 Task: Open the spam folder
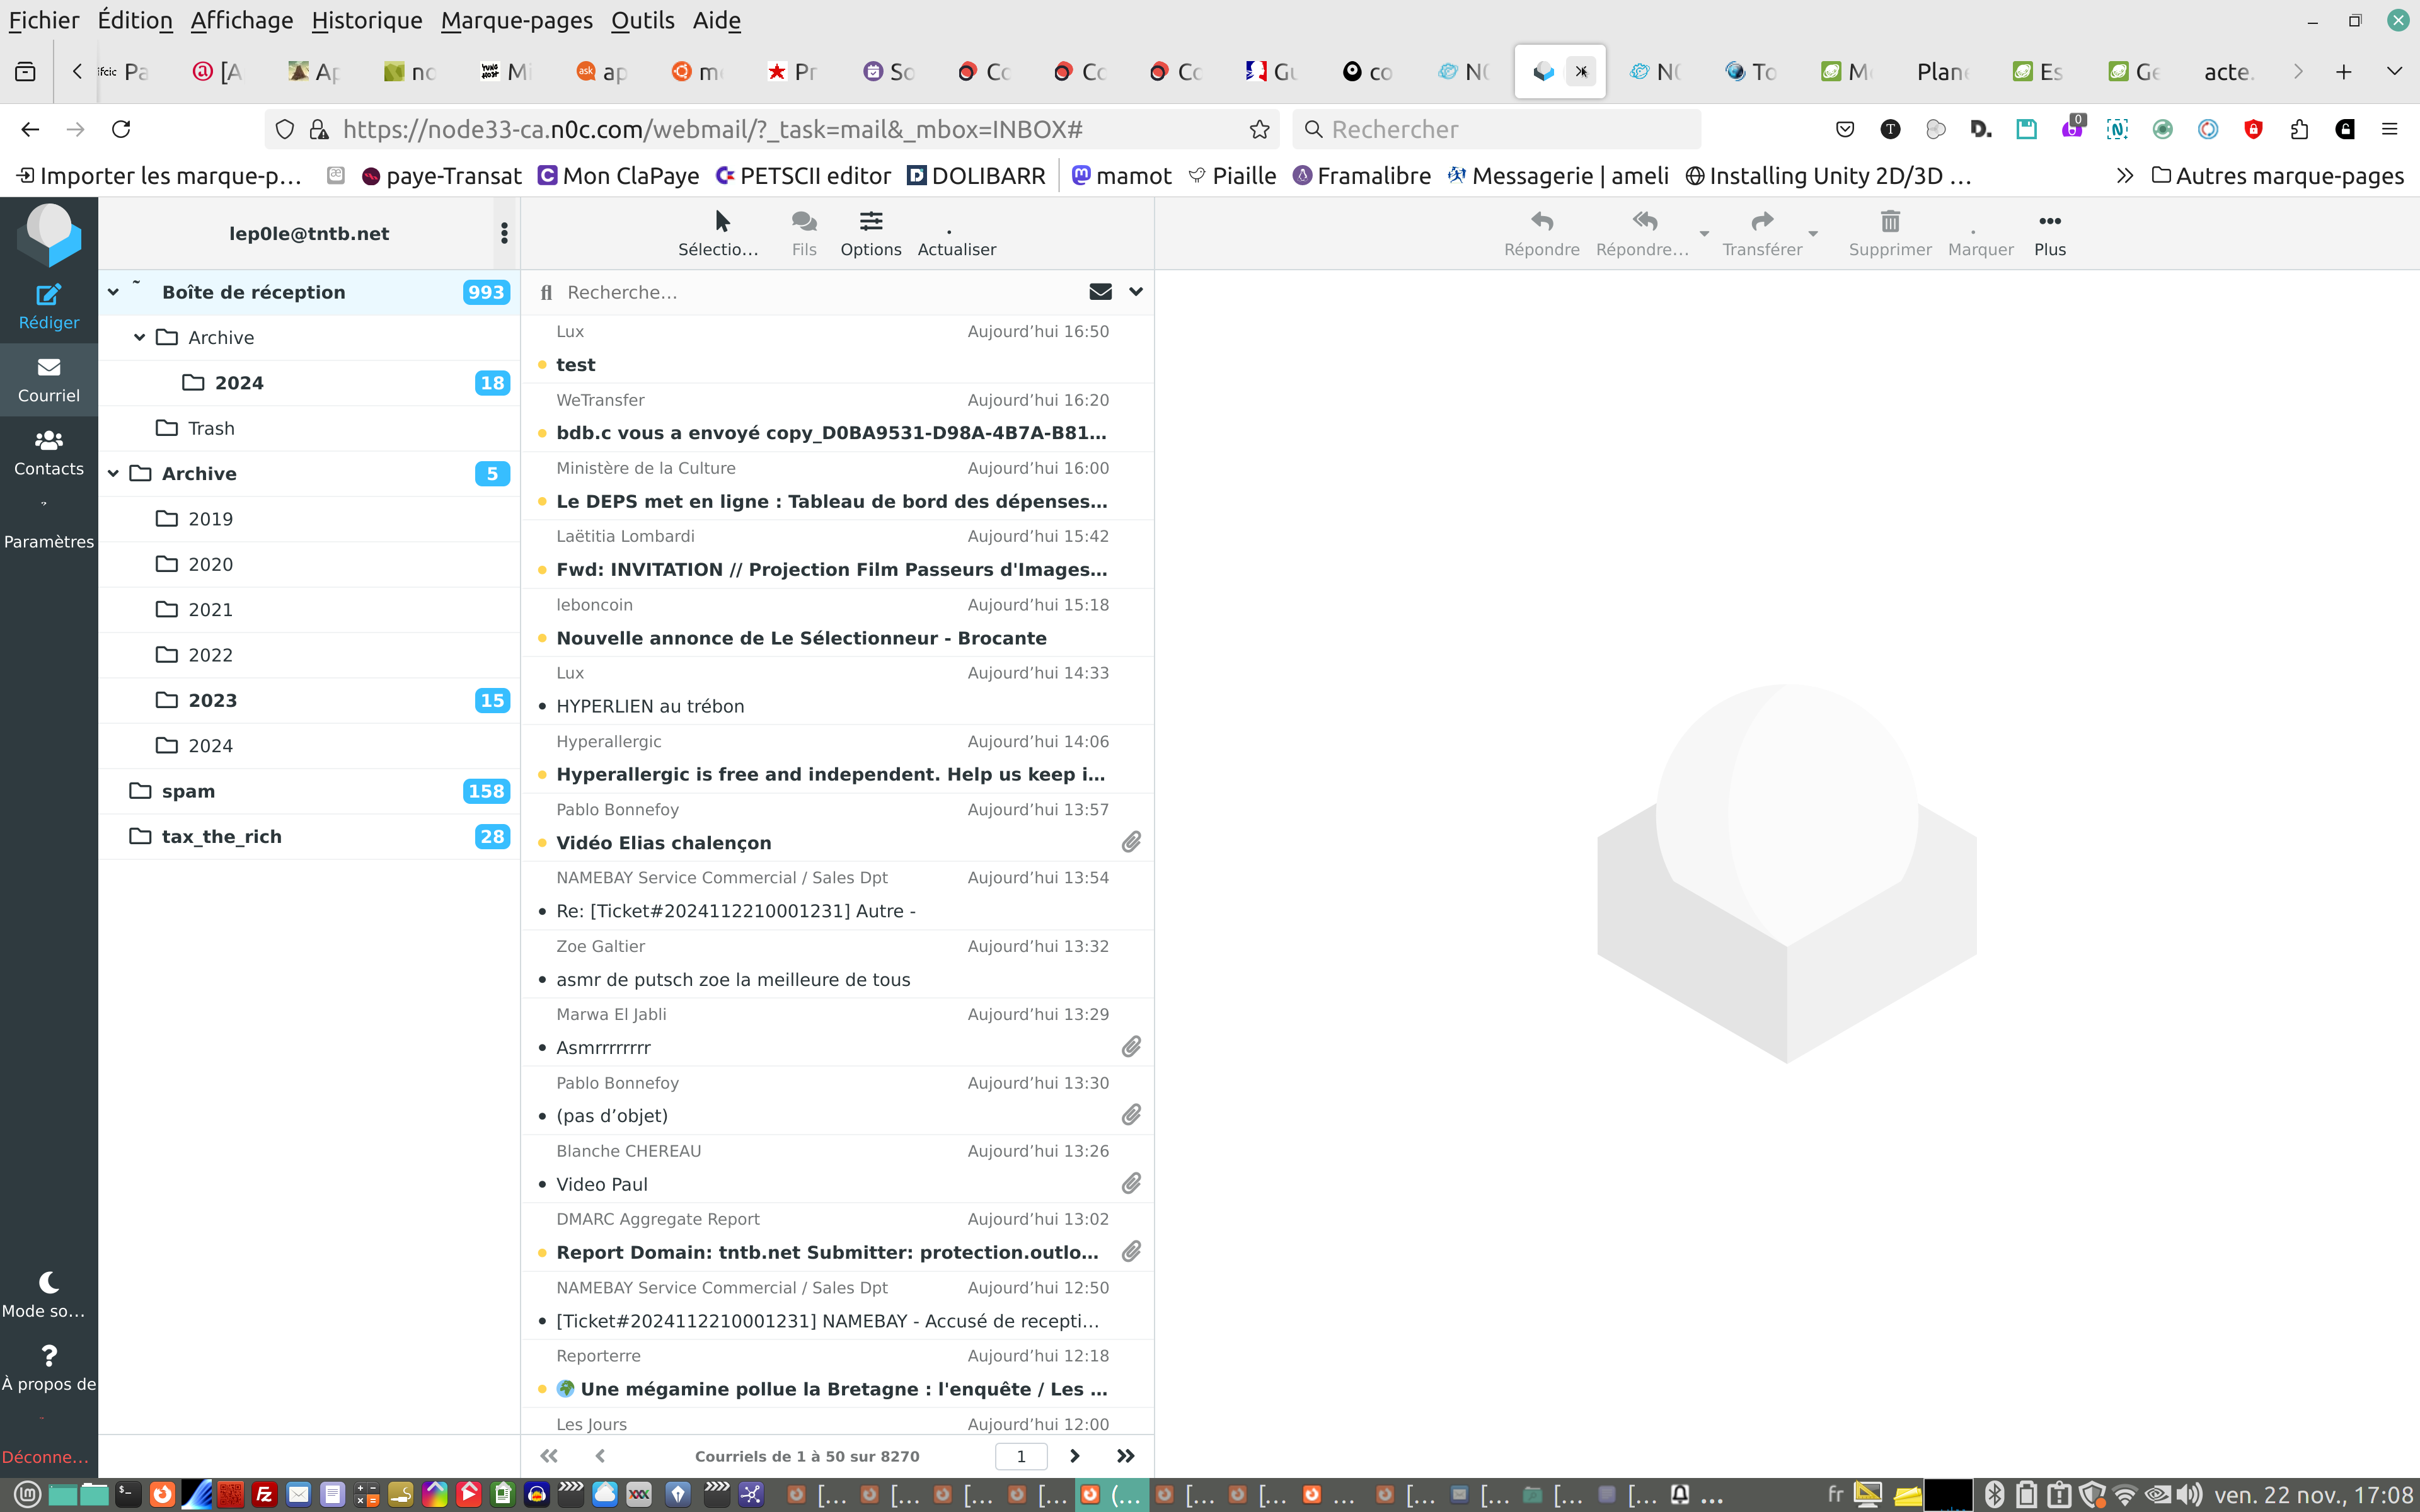pos(188,791)
